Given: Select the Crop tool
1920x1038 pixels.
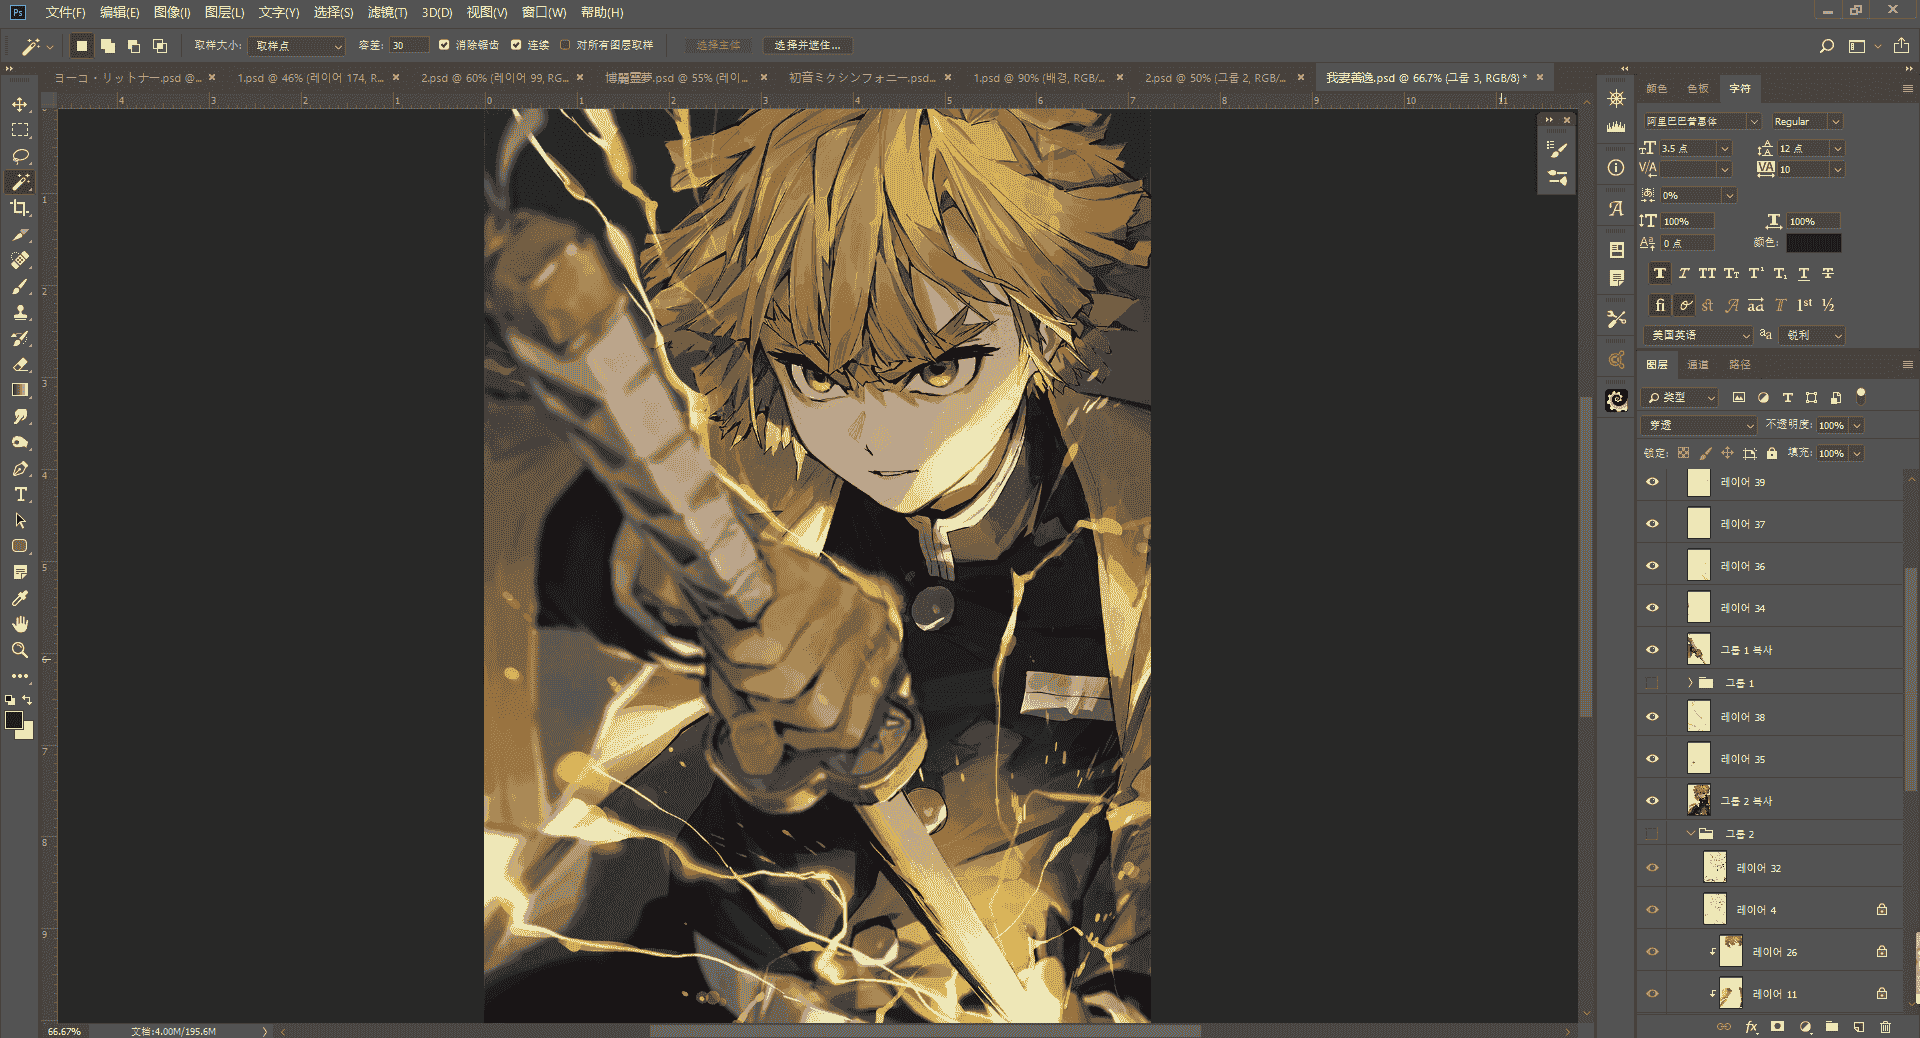Looking at the screenshot, I should [x=20, y=208].
